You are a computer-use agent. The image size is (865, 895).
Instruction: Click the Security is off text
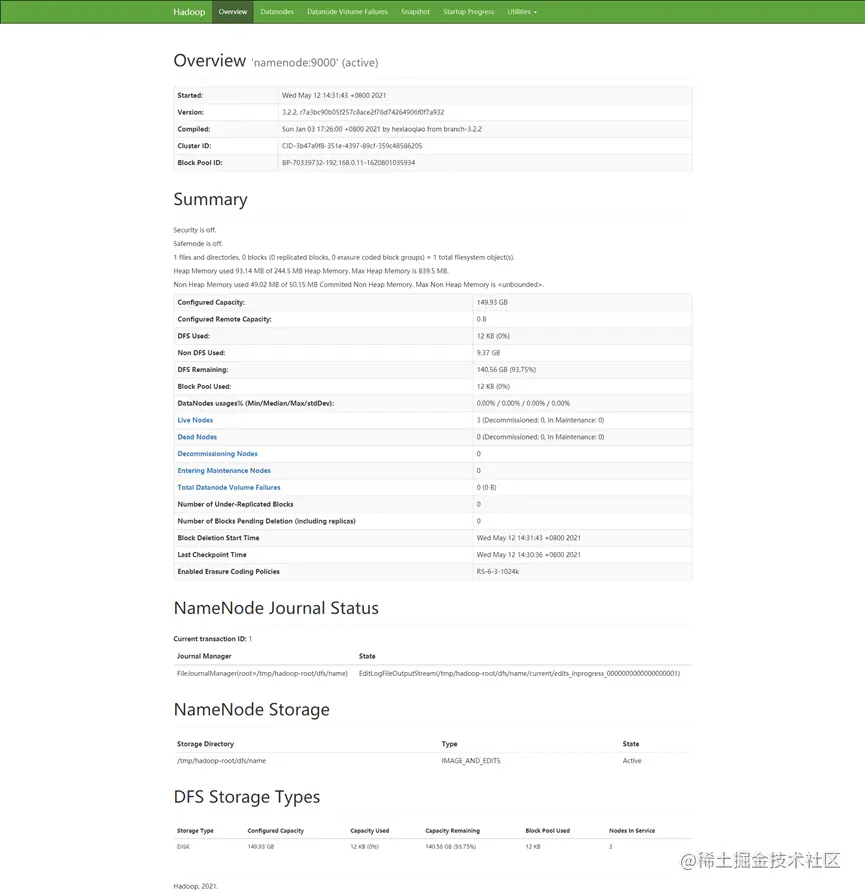pyautogui.click(x=195, y=230)
